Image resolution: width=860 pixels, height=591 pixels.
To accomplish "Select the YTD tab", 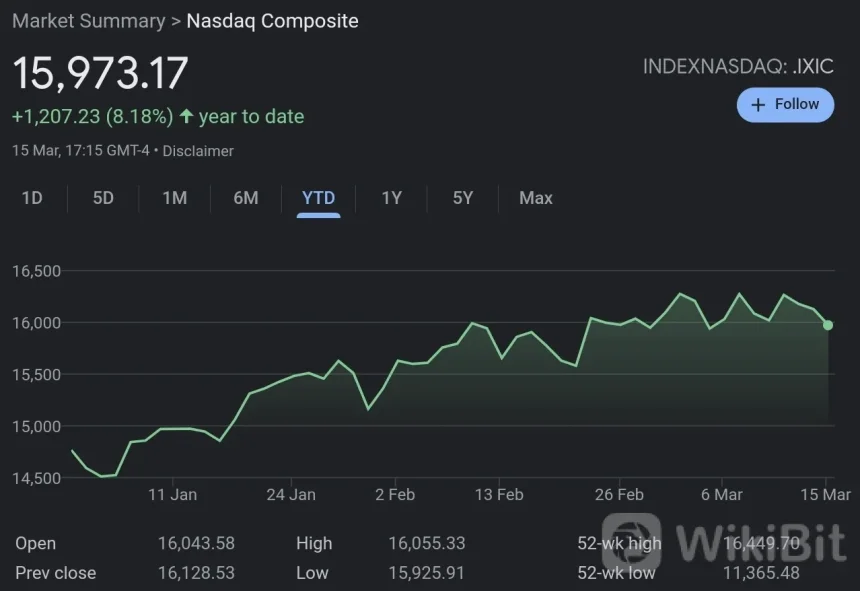I will click(319, 198).
